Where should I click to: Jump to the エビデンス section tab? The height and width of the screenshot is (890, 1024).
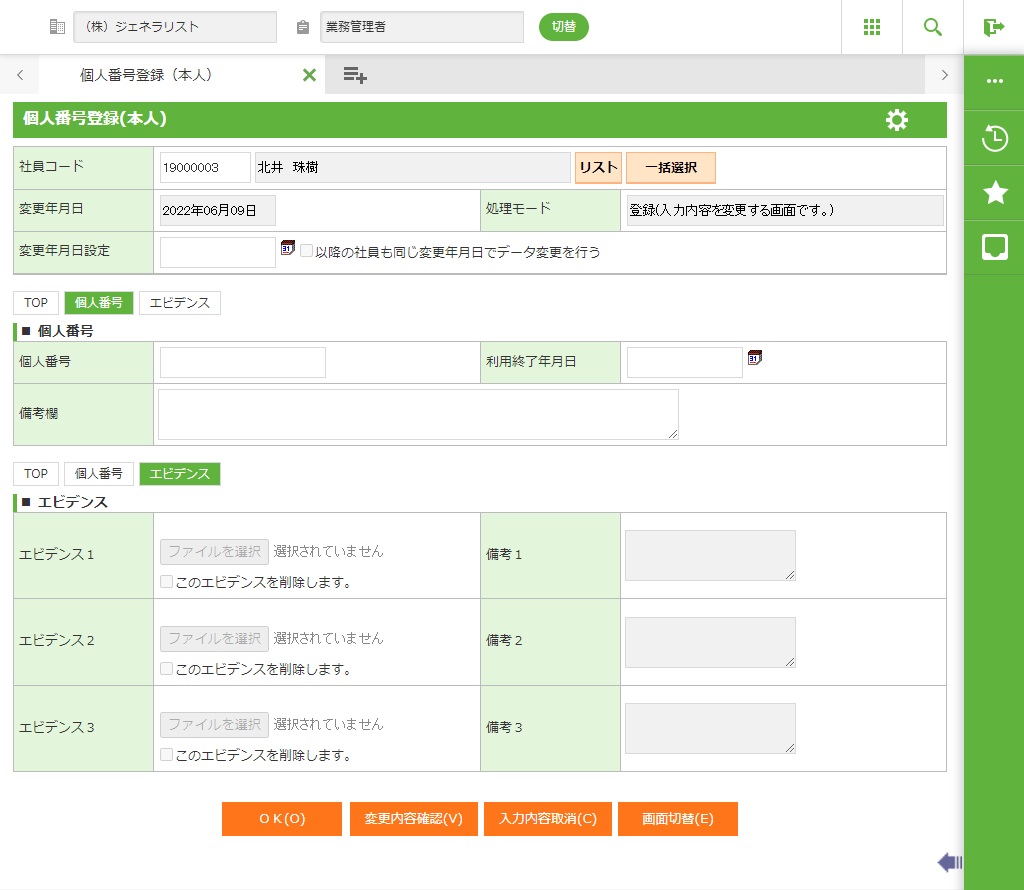(x=179, y=303)
